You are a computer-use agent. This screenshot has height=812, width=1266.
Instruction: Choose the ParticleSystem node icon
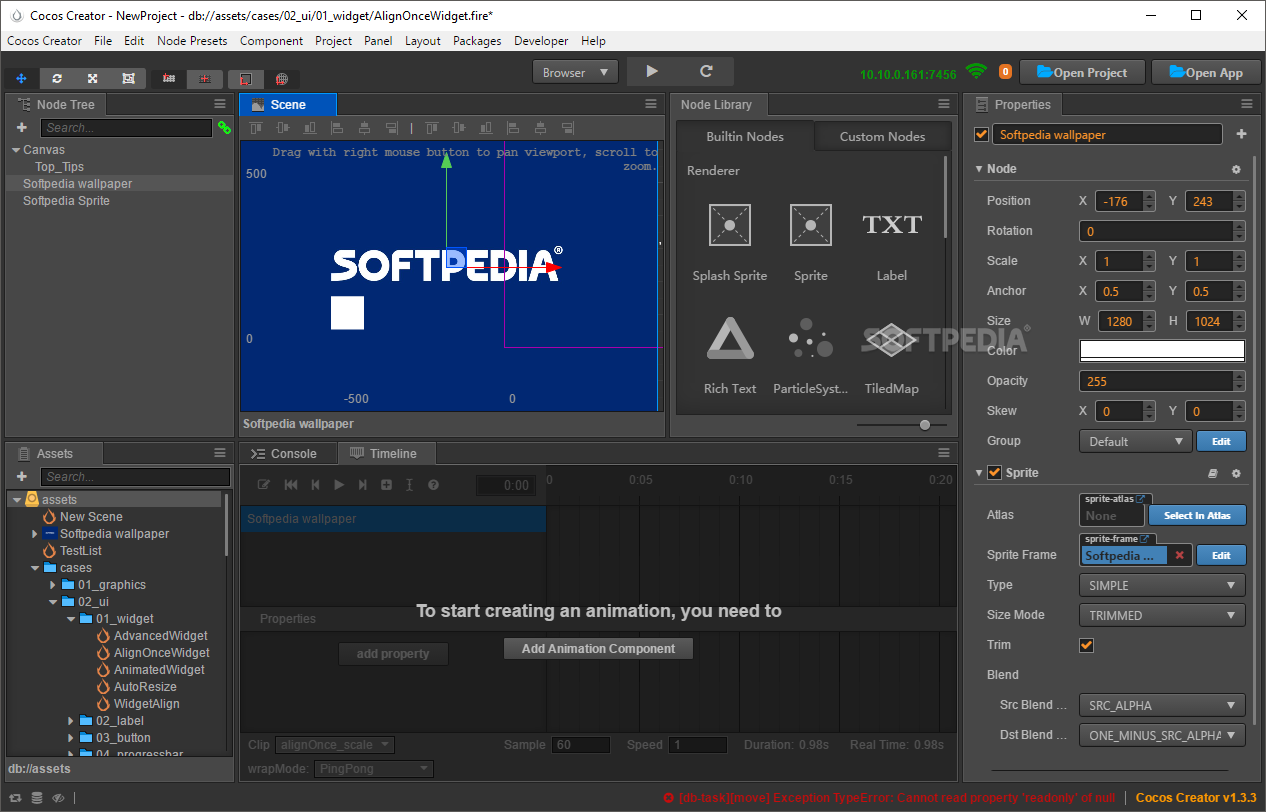pyautogui.click(x=811, y=338)
